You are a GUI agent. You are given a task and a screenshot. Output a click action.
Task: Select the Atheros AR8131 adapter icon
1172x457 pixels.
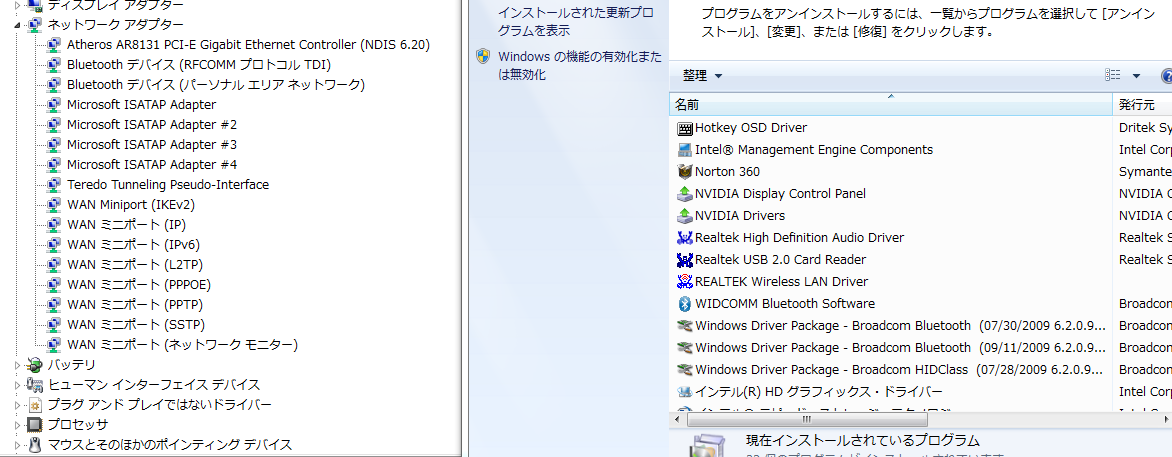pyautogui.click(x=54, y=45)
